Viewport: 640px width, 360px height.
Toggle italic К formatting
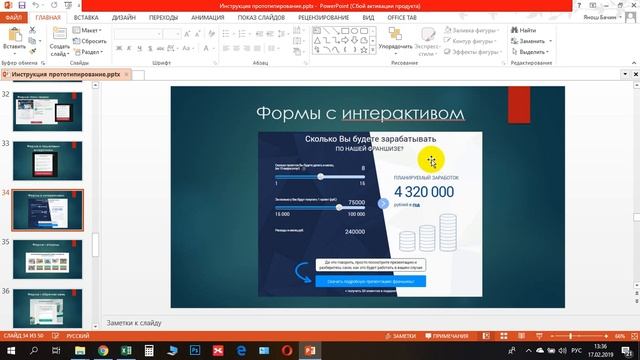129,48
